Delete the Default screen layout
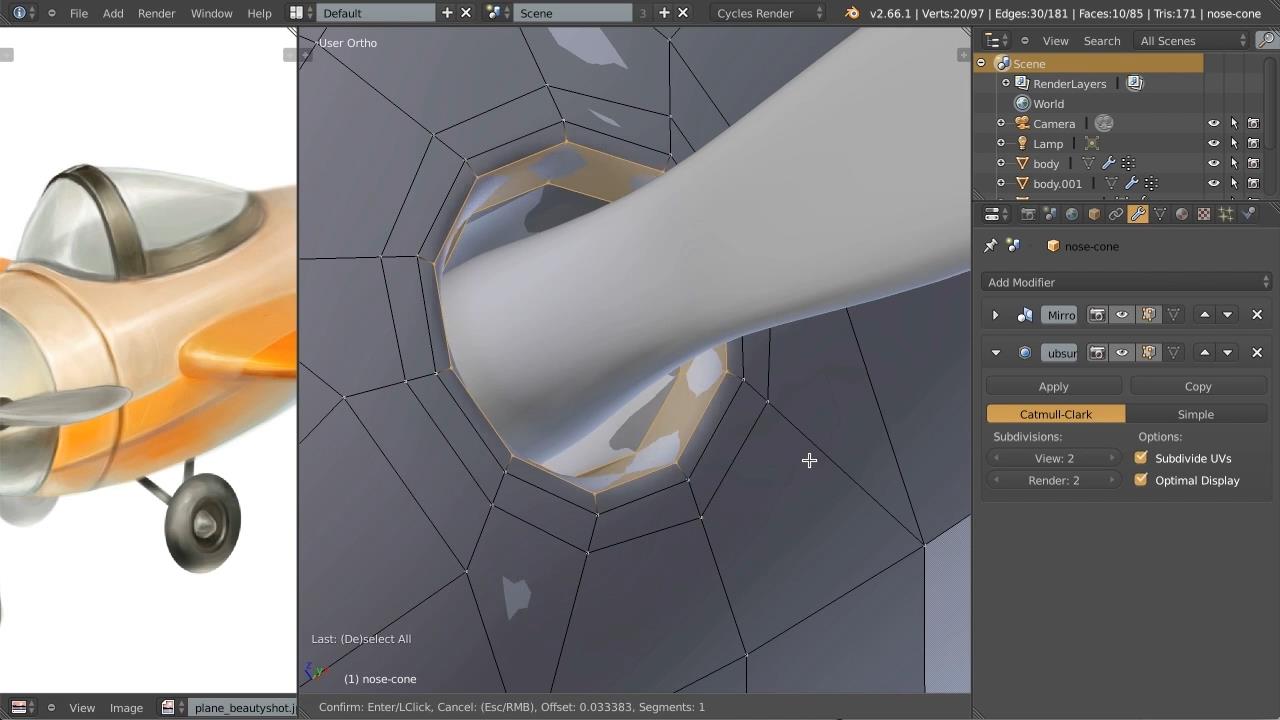 [466, 13]
